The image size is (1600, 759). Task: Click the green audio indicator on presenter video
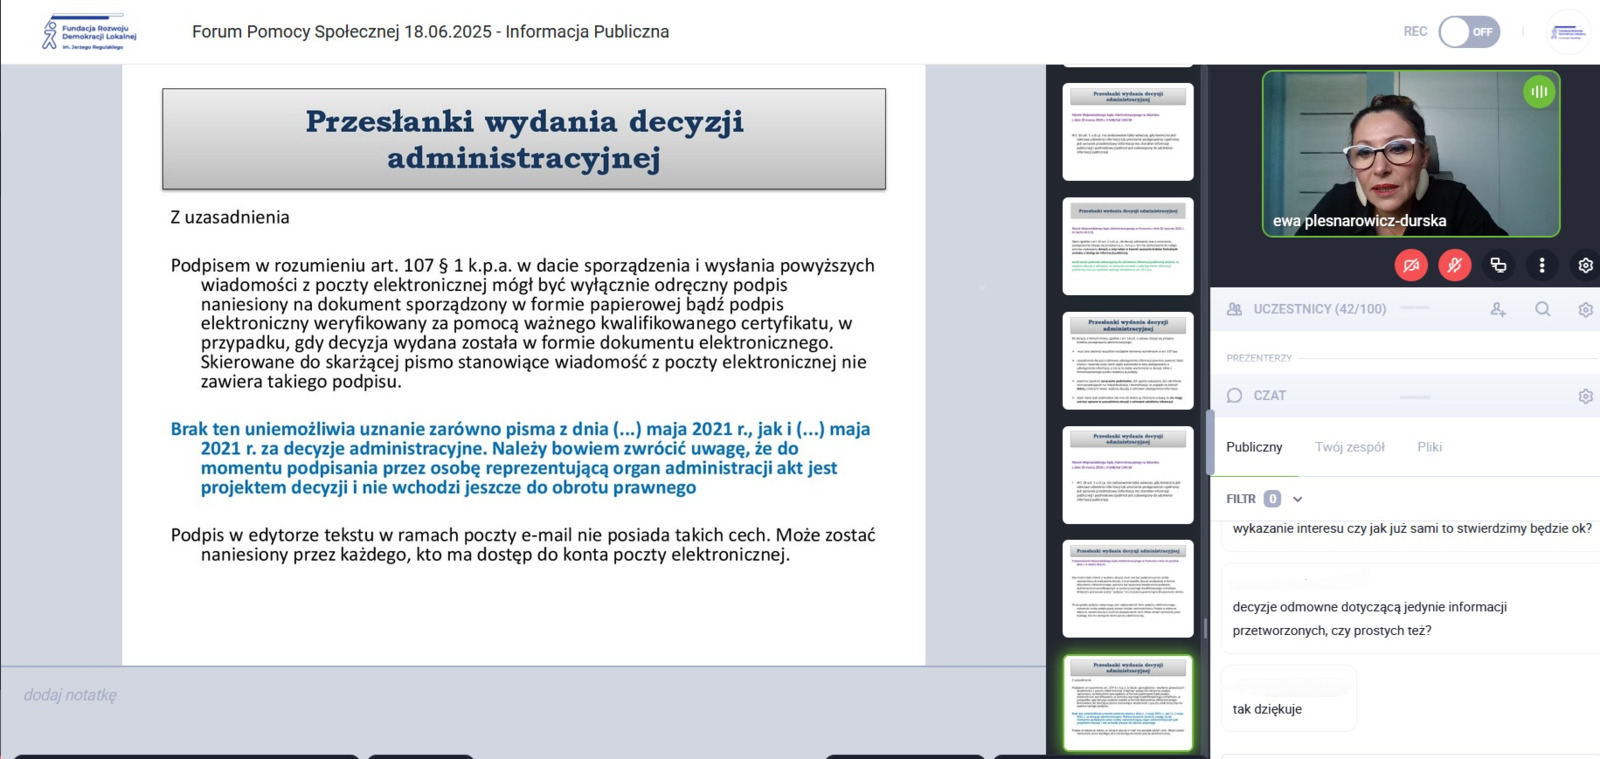(1539, 92)
